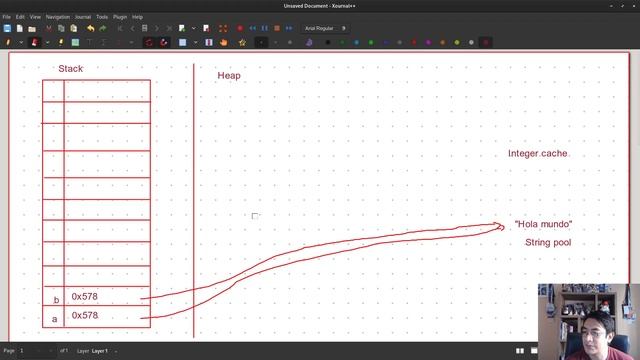Click the go-to-page icon
This screenshot has width=640, height=360.
pos(144,28)
